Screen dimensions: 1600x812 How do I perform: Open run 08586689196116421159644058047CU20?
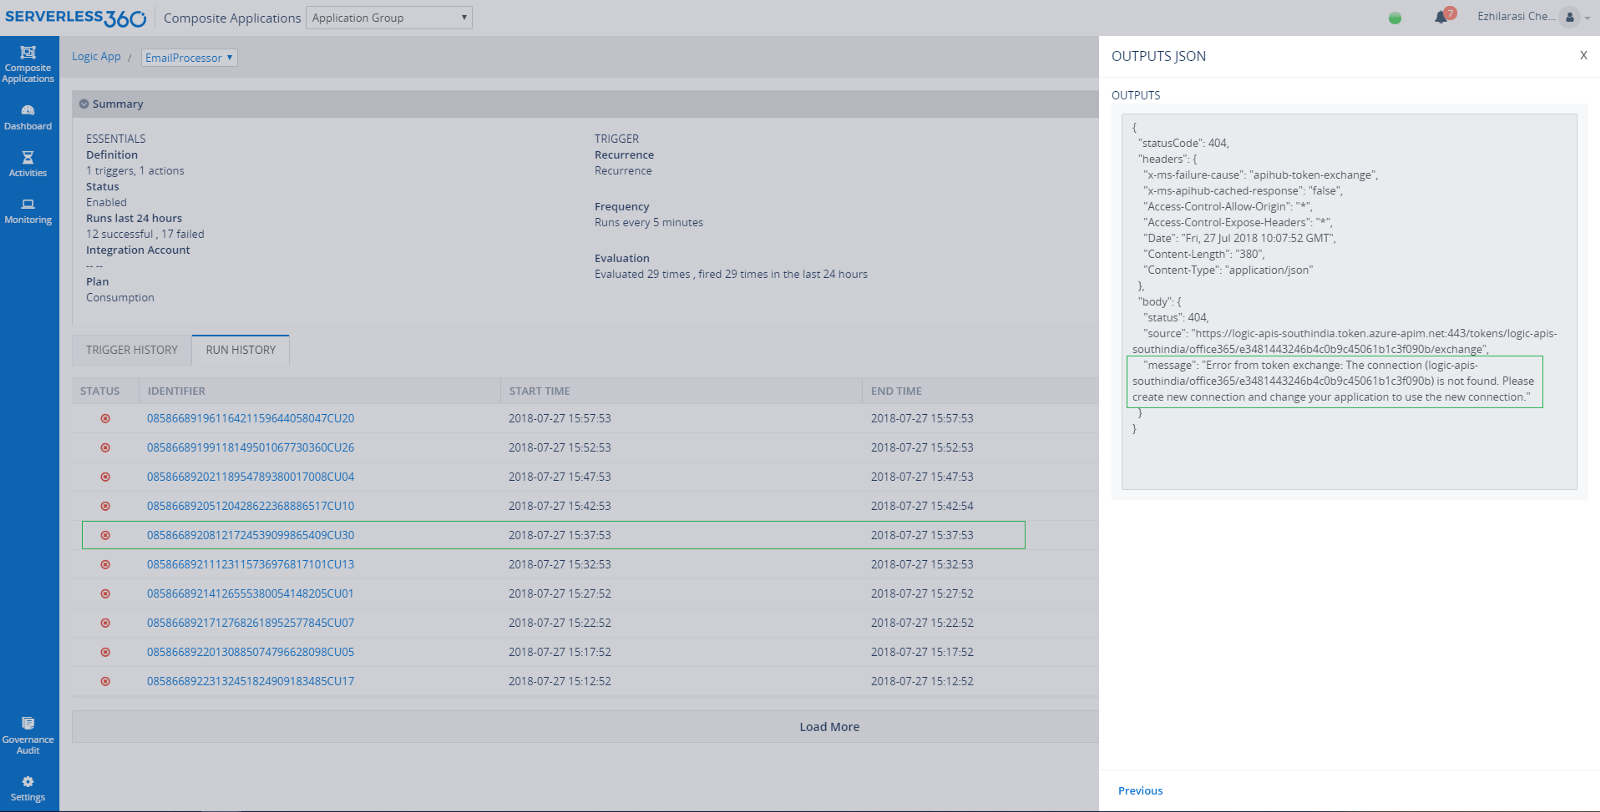point(251,419)
